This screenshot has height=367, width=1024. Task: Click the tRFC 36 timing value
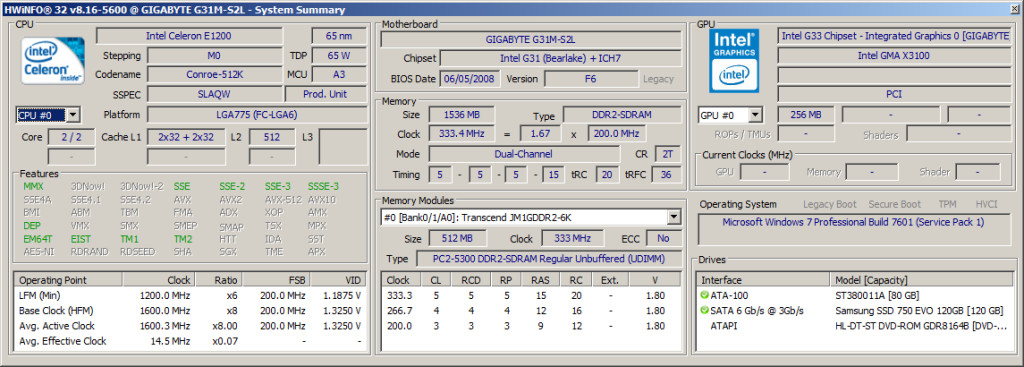point(665,175)
